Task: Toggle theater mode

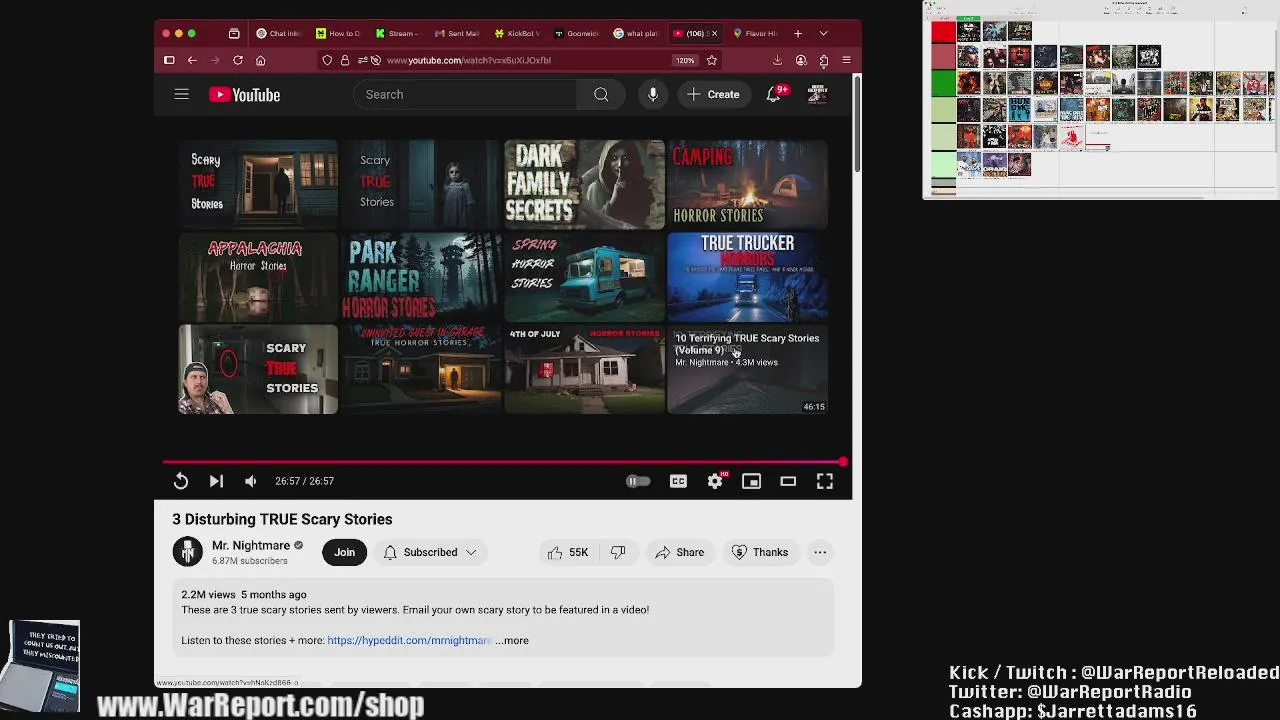Action: point(788,481)
